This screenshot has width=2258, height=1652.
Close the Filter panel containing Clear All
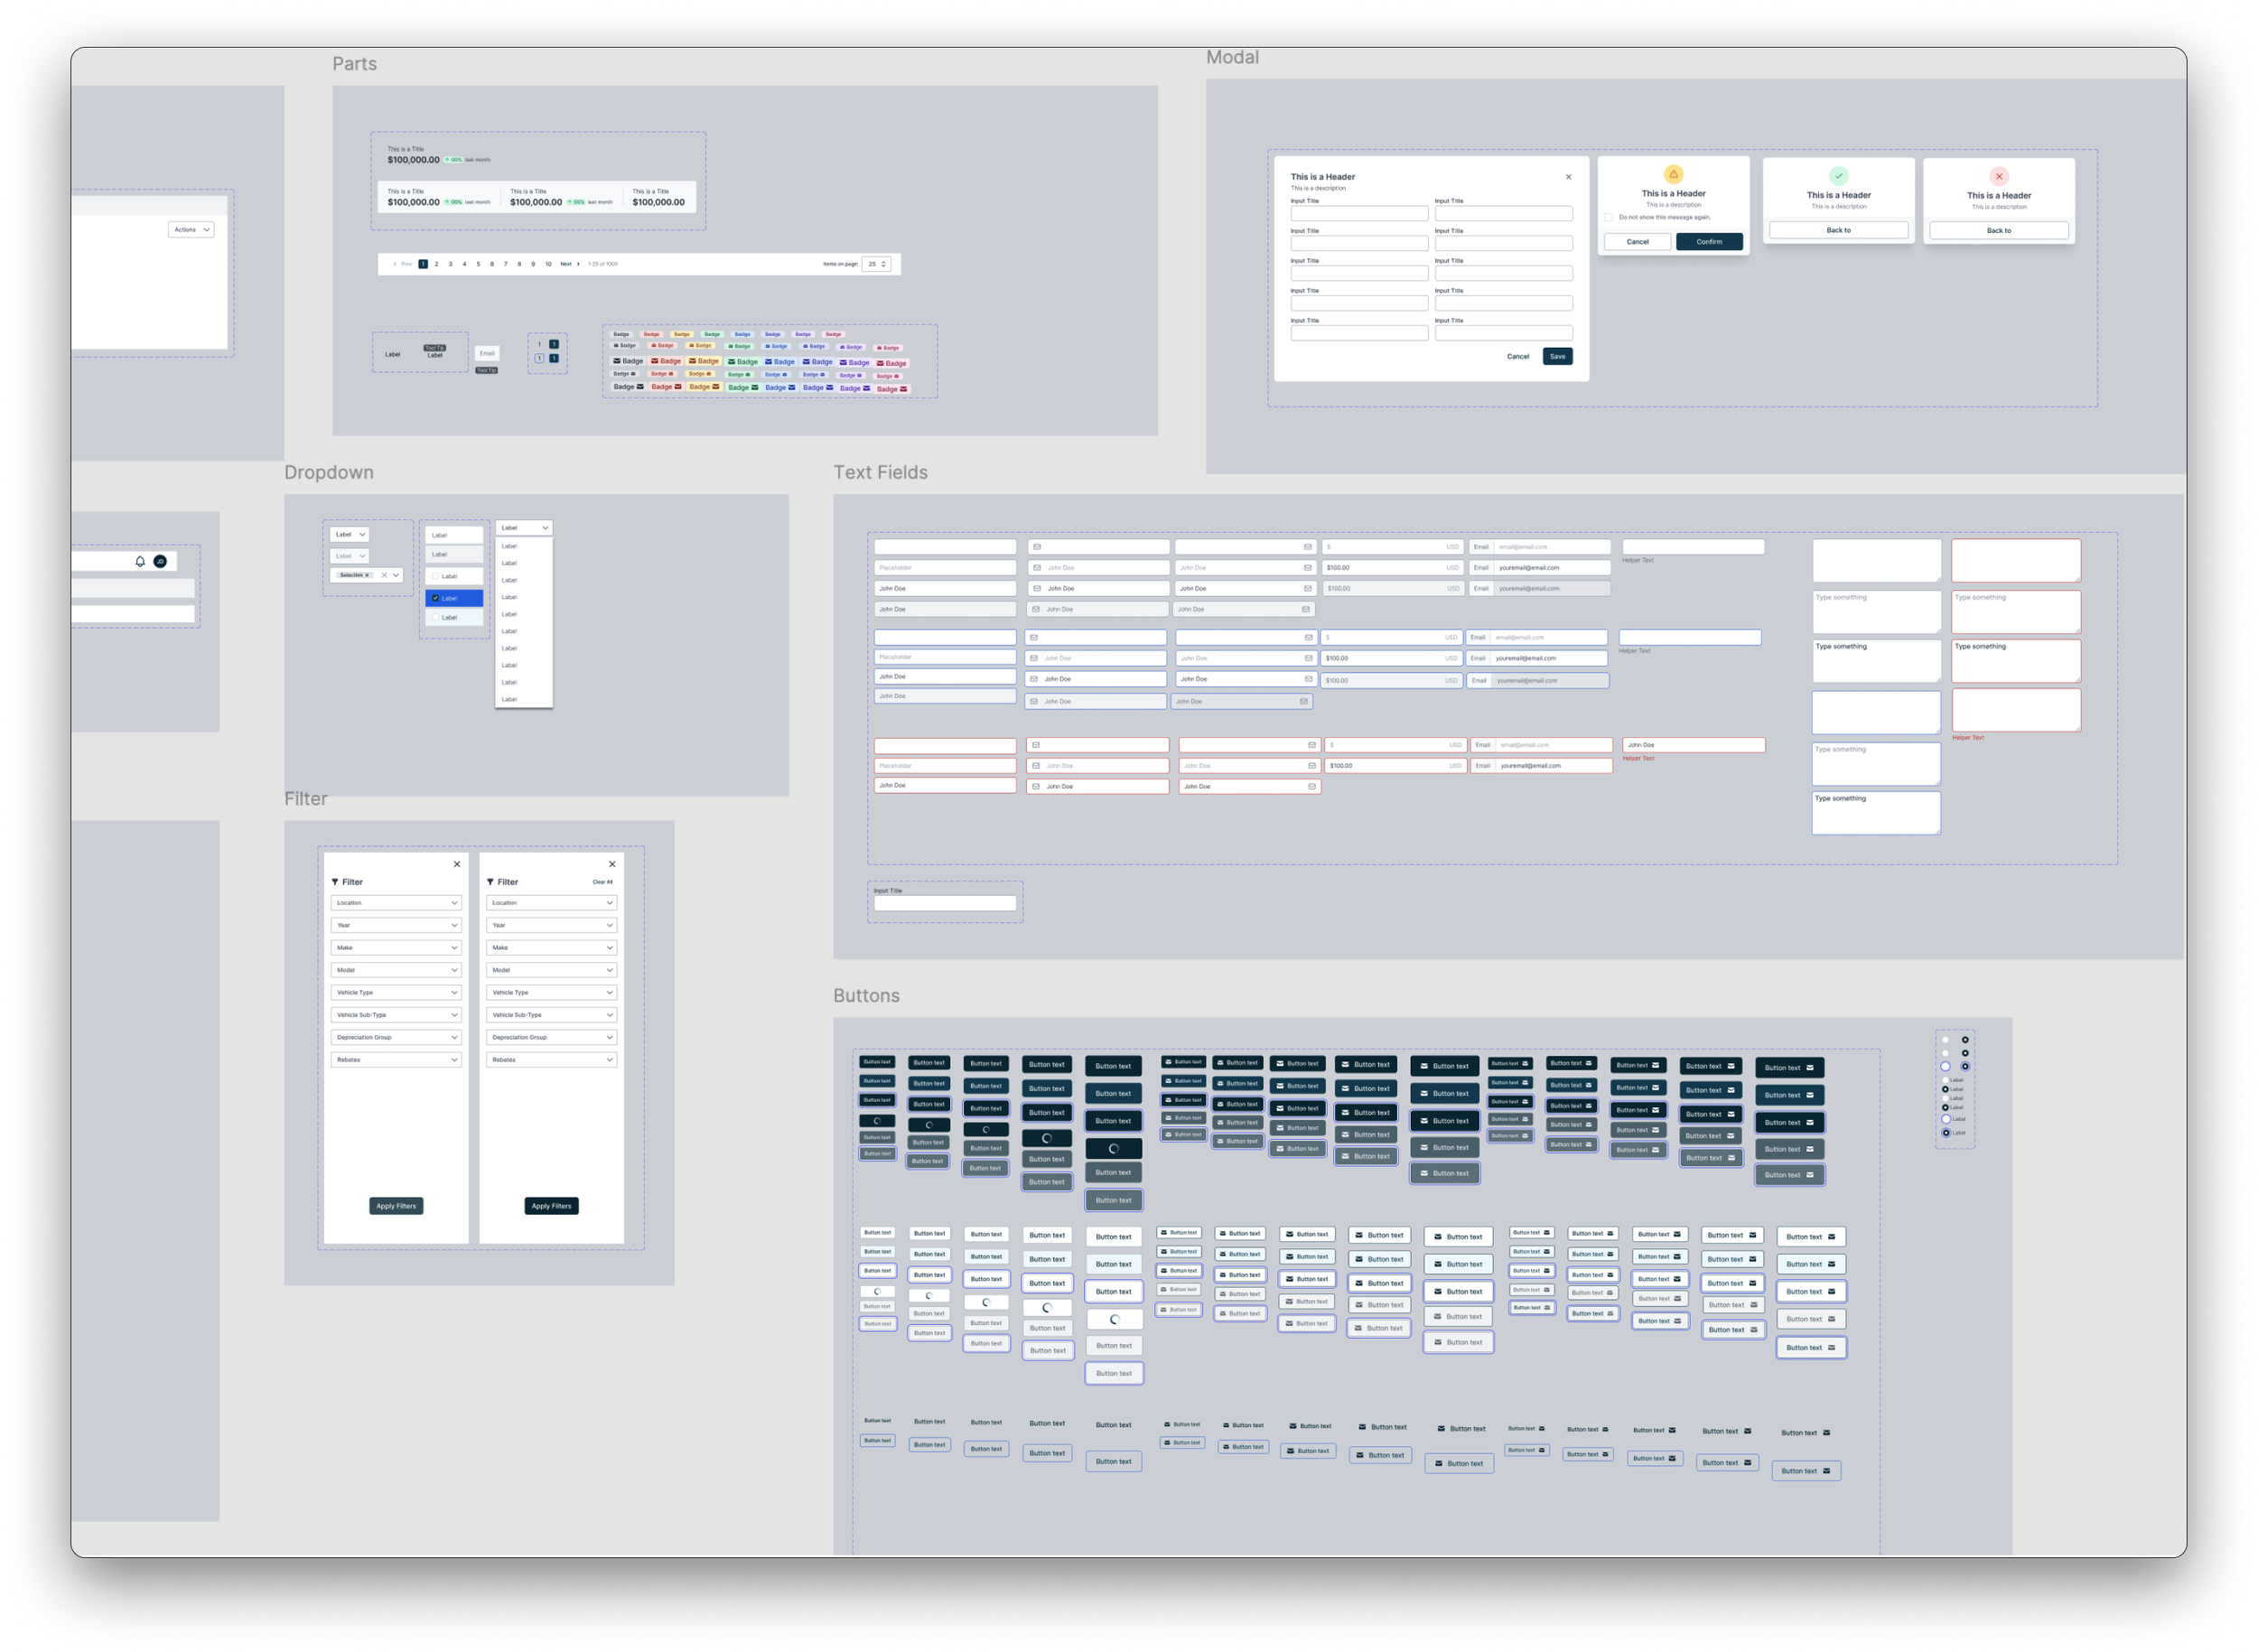click(x=612, y=864)
